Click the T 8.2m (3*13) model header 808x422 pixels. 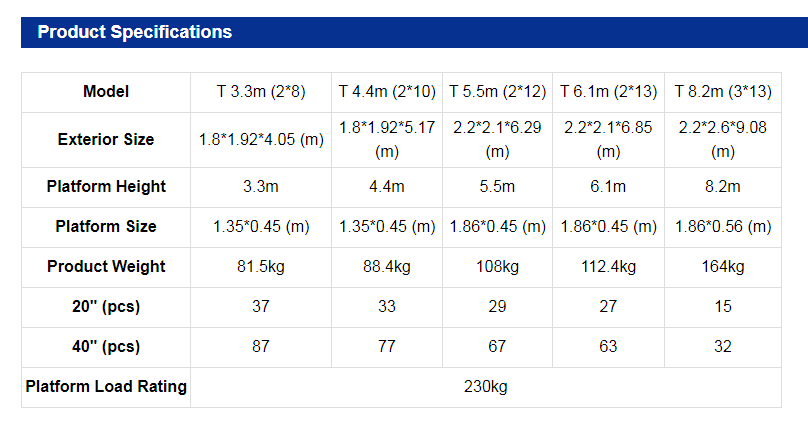pyautogui.click(x=723, y=92)
